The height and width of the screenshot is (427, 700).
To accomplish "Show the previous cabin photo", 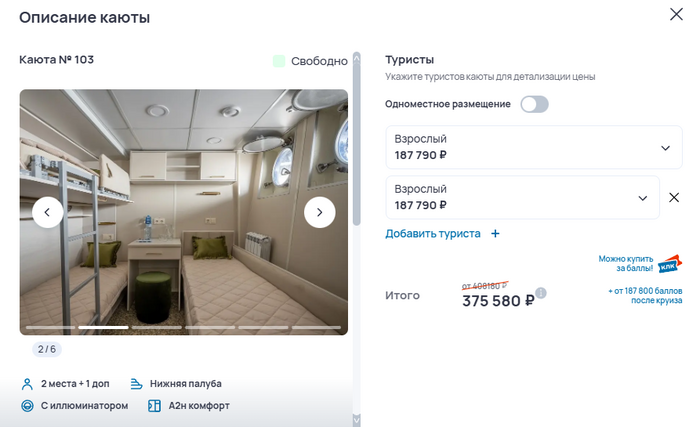I will [x=48, y=212].
